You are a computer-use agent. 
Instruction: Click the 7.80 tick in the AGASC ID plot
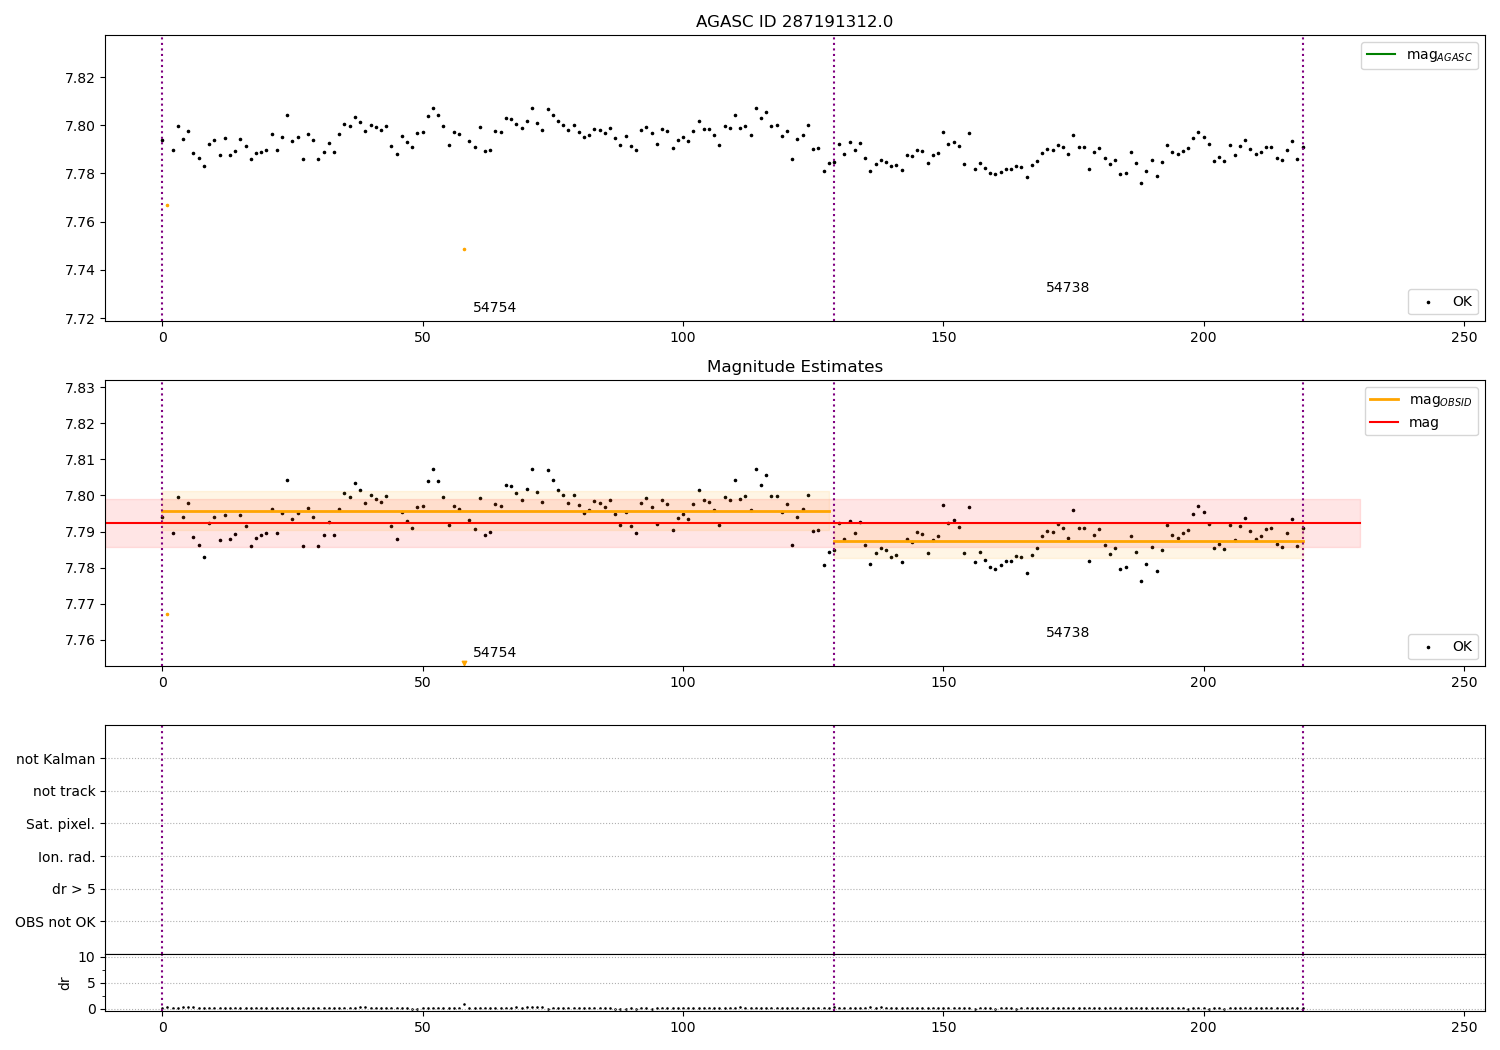coord(79,126)
